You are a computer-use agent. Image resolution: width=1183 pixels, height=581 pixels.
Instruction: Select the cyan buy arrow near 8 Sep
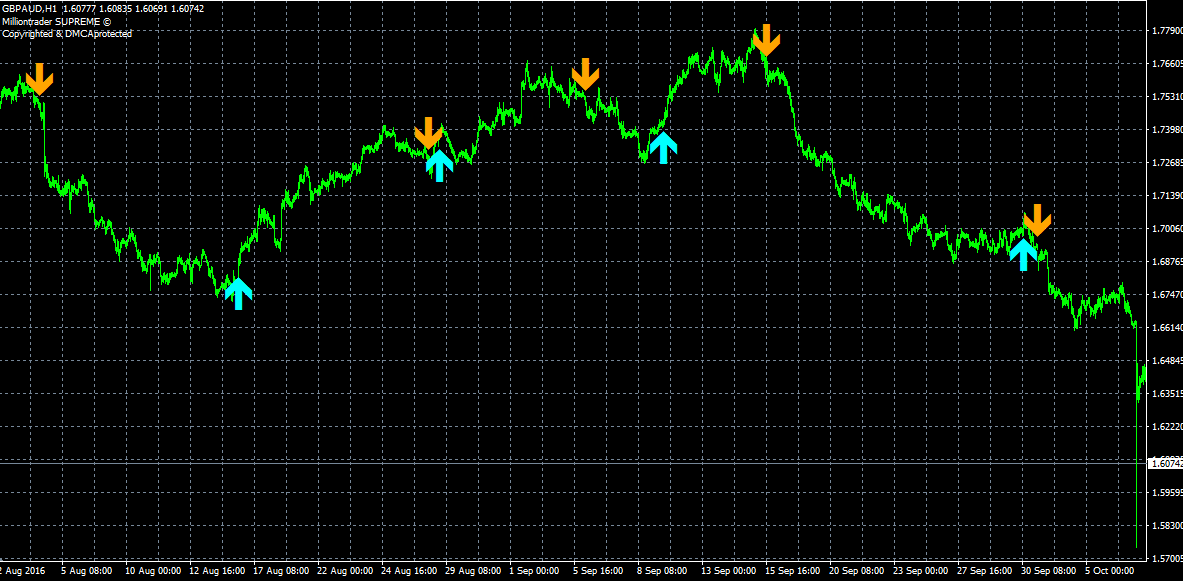[663, 147]
